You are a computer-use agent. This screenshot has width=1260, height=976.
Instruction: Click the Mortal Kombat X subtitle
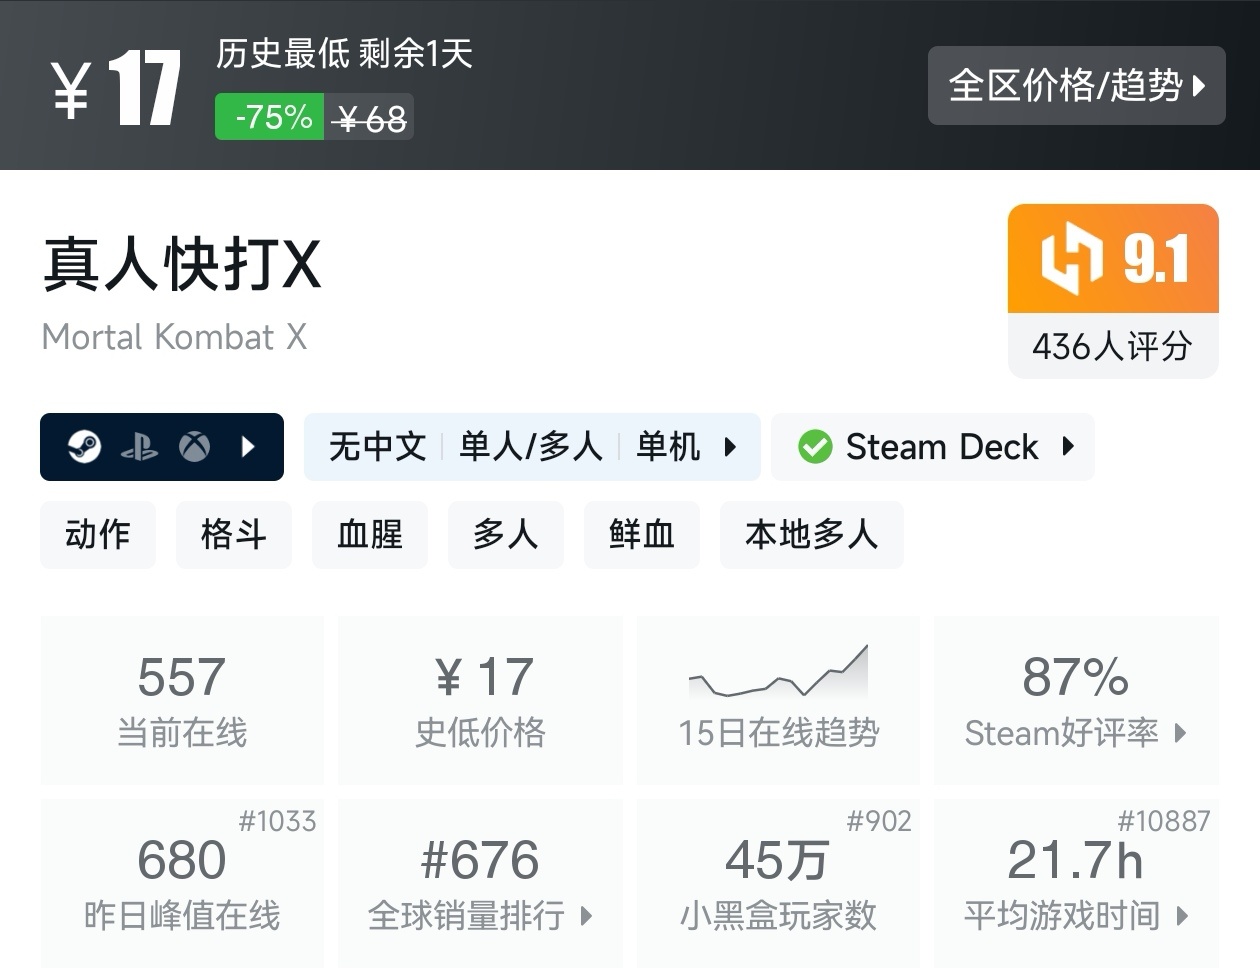[x=174, y=337]
